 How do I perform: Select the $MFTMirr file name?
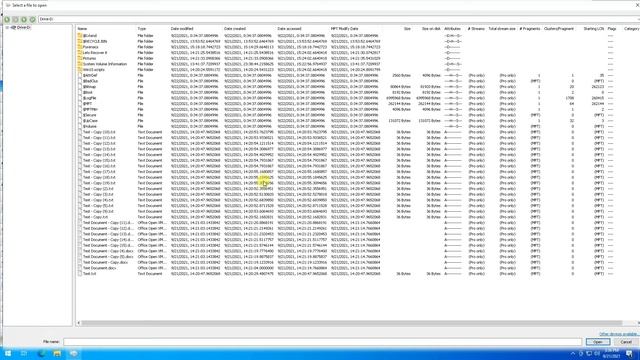[90, 109]
